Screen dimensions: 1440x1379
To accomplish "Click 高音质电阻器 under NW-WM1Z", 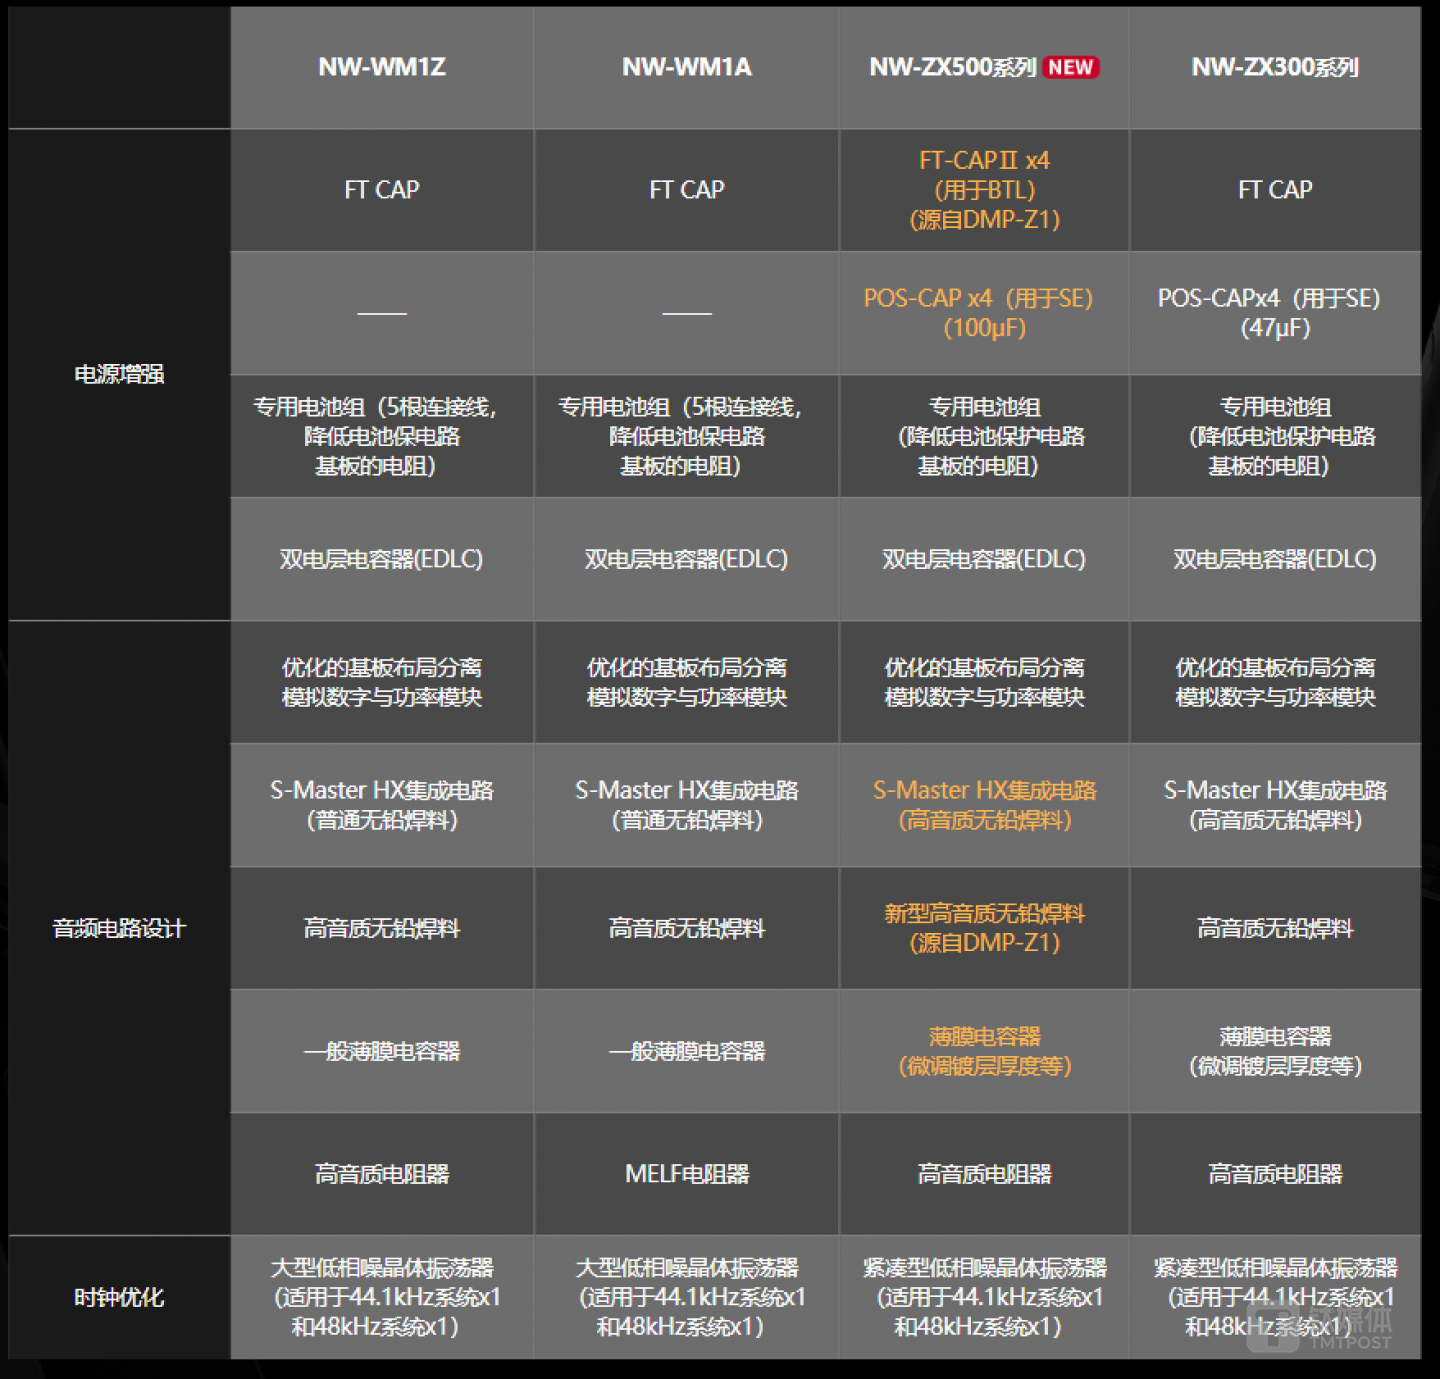I will click(382, 1174).
